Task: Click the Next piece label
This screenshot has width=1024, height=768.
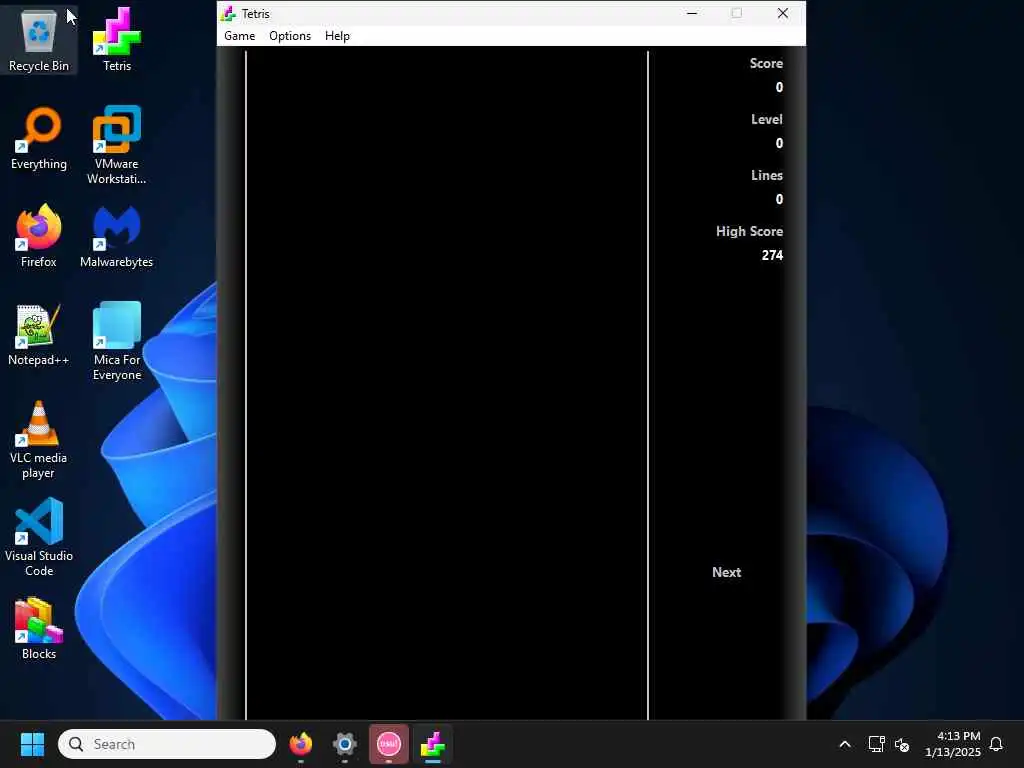Action: 726,572
